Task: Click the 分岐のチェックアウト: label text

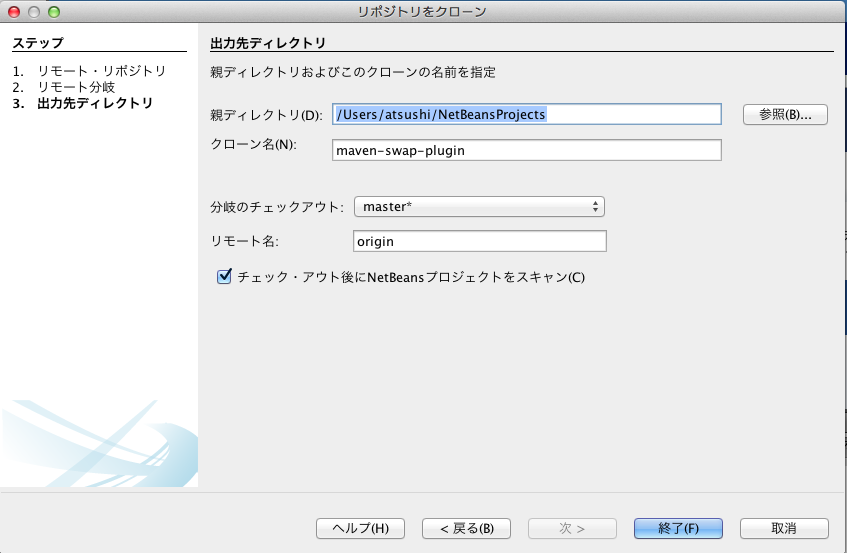Action: 277,207
